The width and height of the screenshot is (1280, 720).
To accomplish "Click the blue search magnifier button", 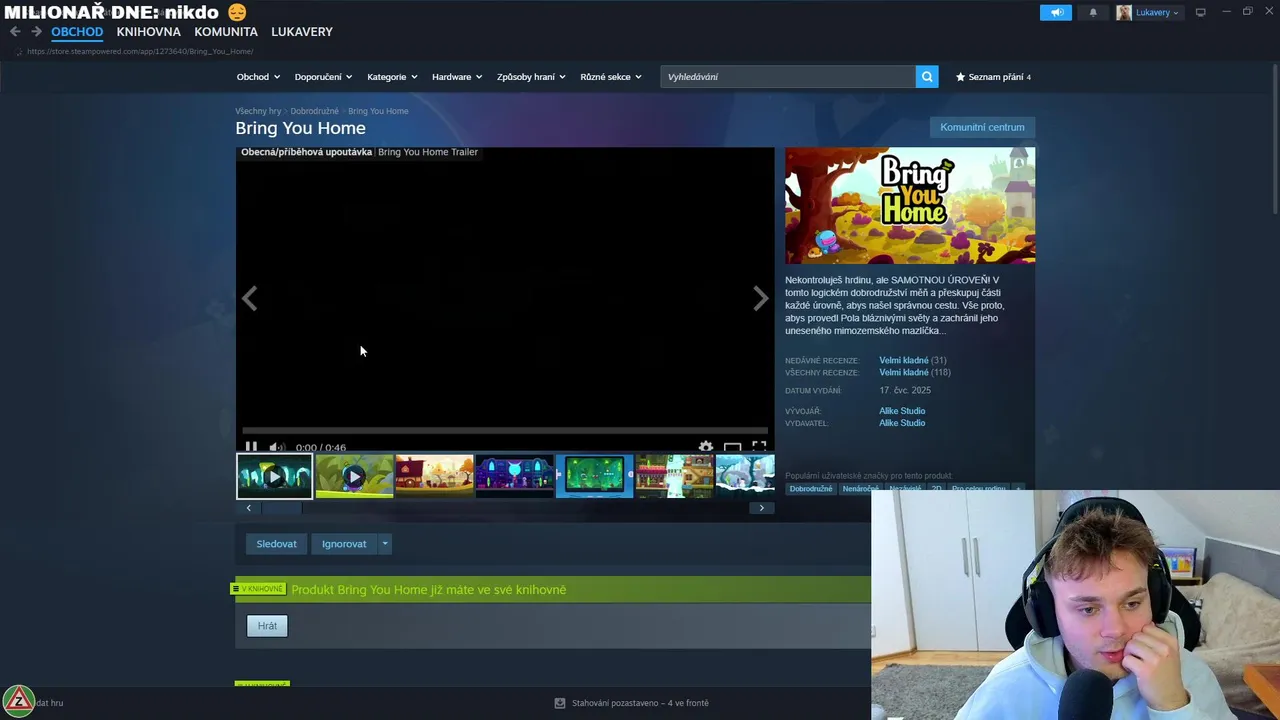I will pyautogui.click(x=927, y=77).
